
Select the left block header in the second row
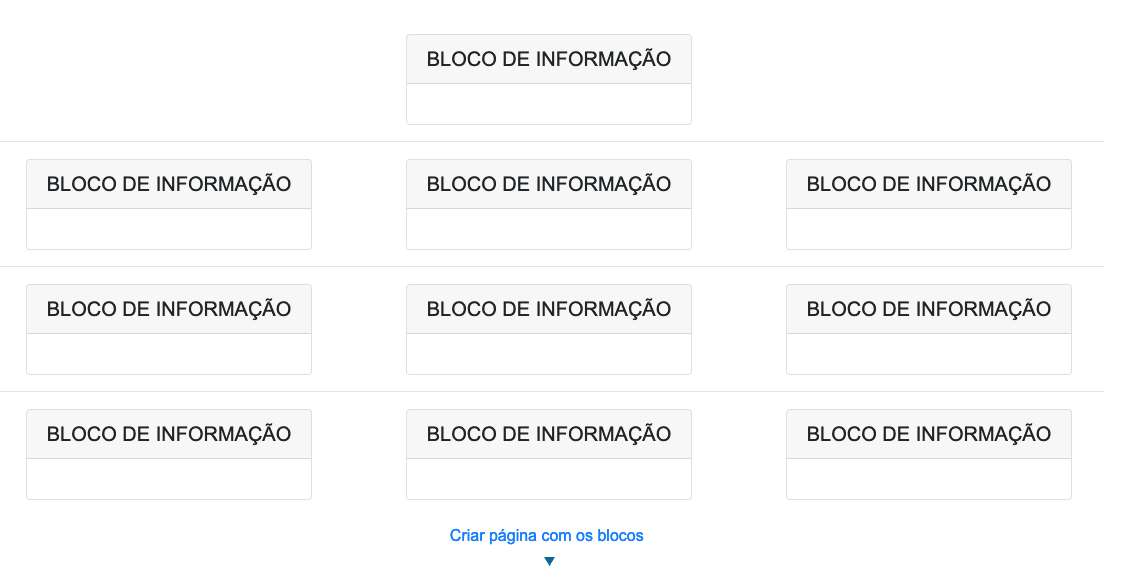coord(168,184)
